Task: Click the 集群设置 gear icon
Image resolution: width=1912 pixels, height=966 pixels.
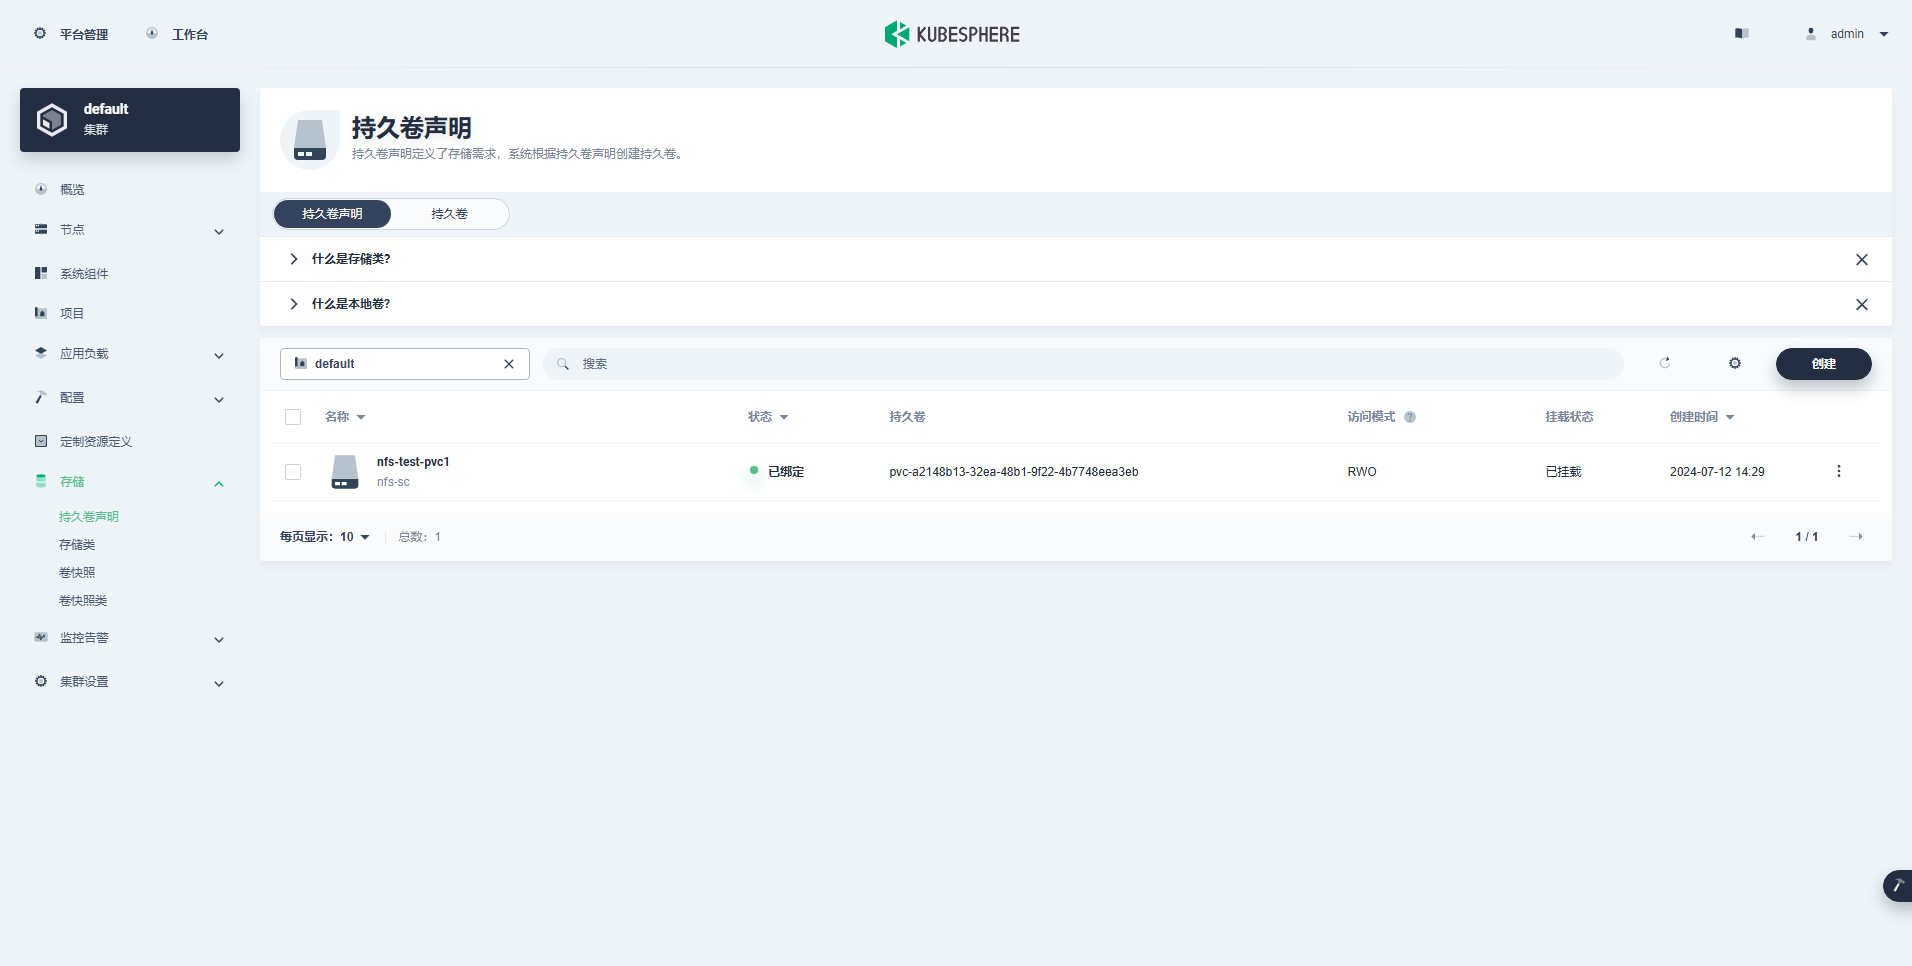Action: pos(41,681)
